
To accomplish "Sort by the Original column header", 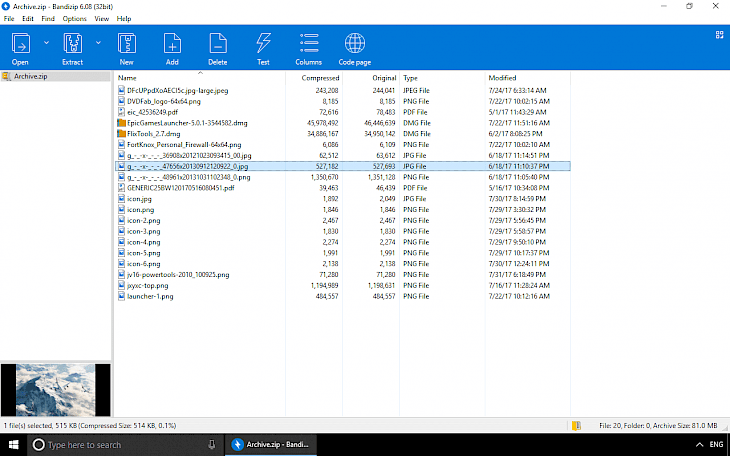I will click(x=384, y=78).
